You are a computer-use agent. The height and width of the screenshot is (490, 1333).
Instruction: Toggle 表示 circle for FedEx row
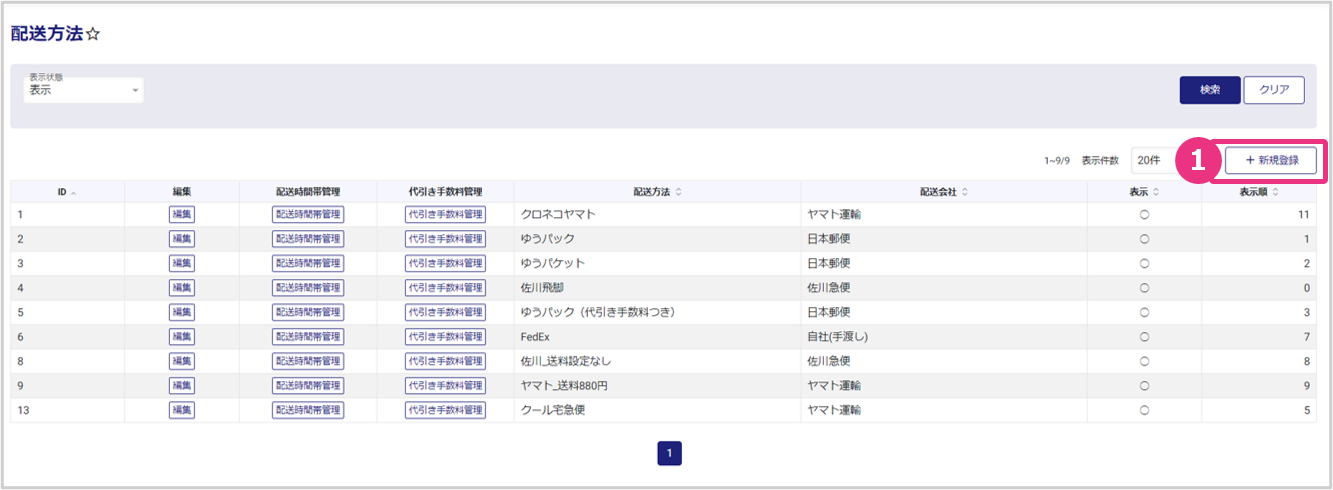pos(1144,337)
